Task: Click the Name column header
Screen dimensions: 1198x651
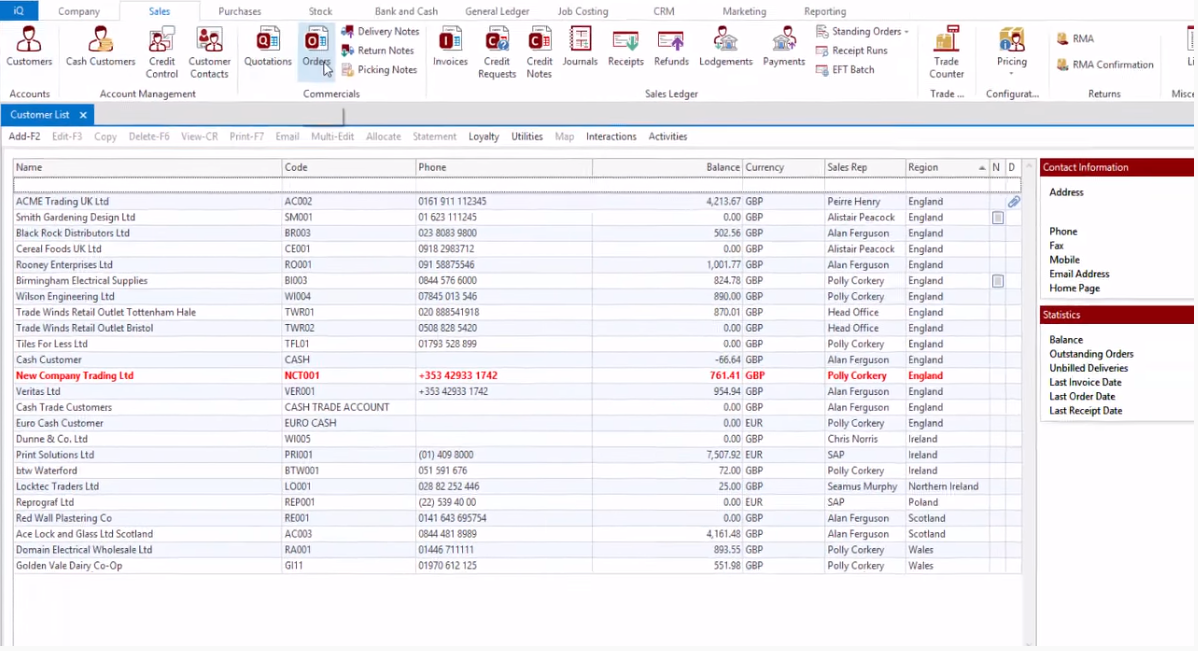Action: (x=147, y=167)
